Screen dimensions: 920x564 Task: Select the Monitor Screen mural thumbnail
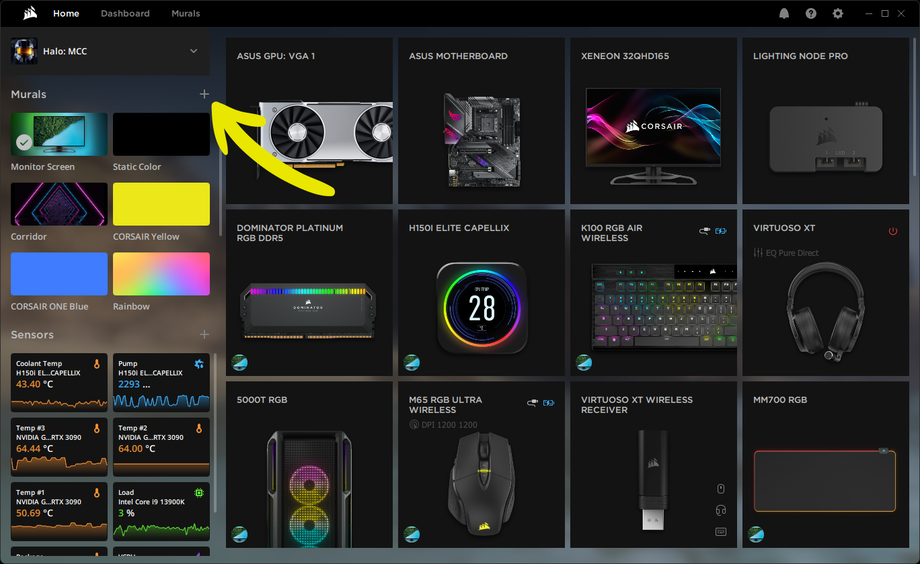click(59, 134)
